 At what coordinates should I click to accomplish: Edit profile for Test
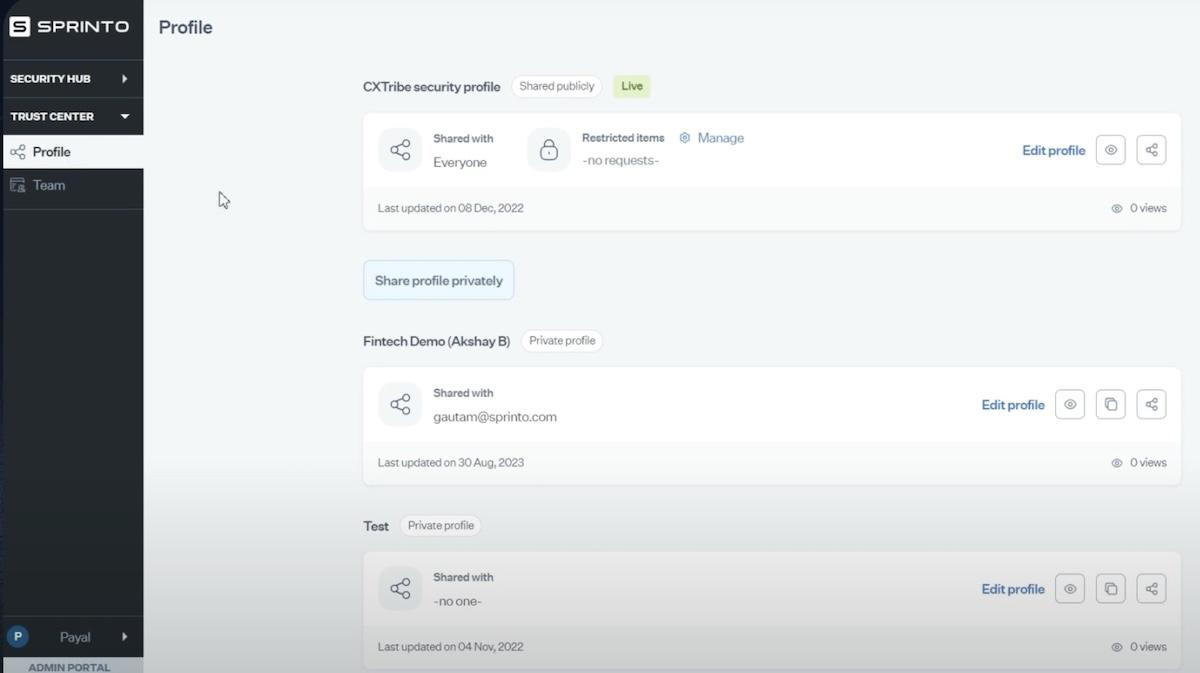tap(1013, 589)
